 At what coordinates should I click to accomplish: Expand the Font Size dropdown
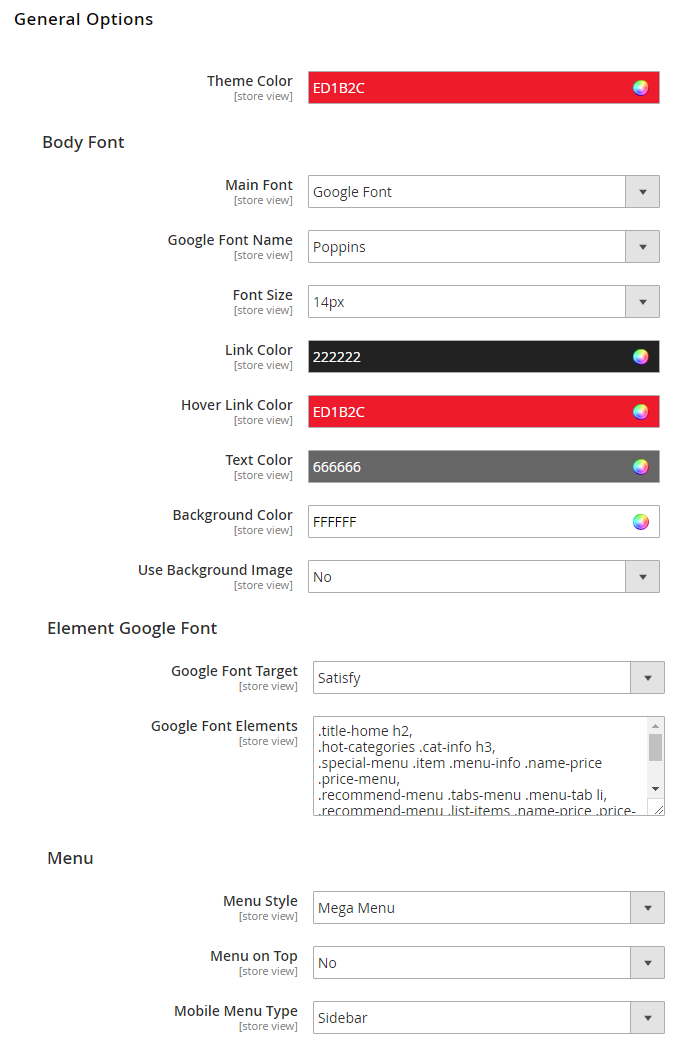642,302
